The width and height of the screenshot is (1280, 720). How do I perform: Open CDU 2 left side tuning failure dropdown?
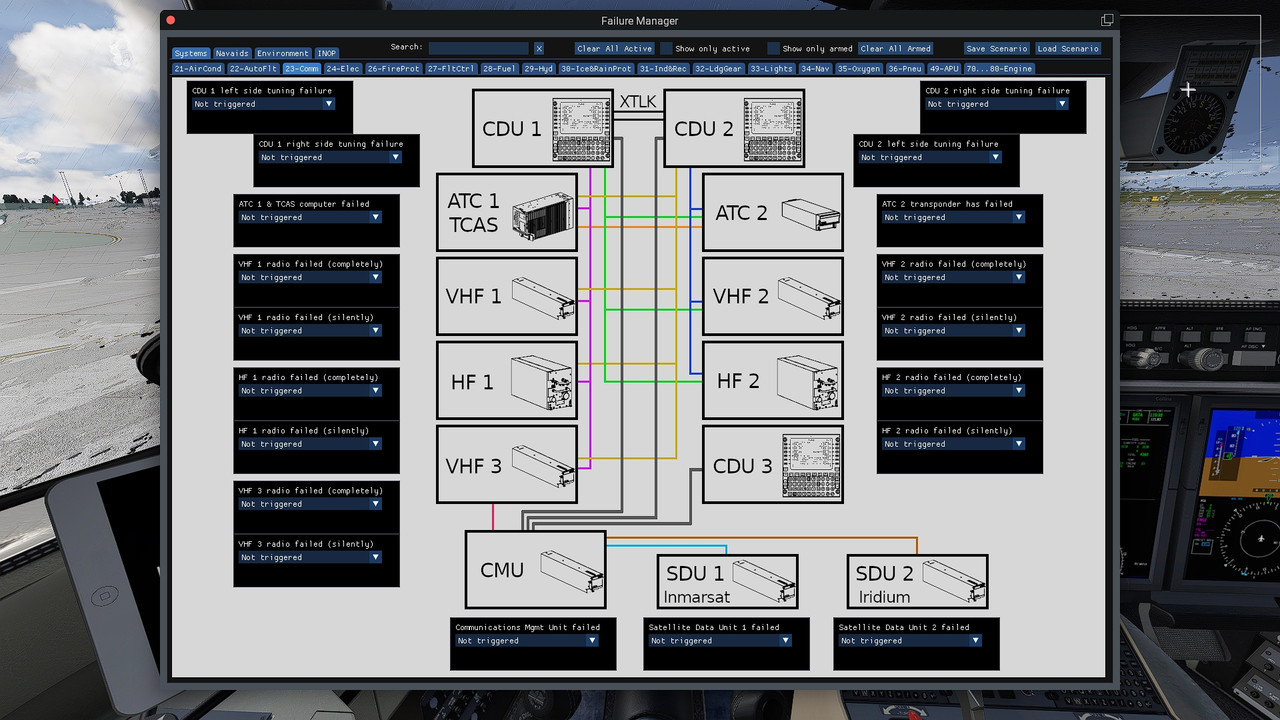[x=930, y=157]
